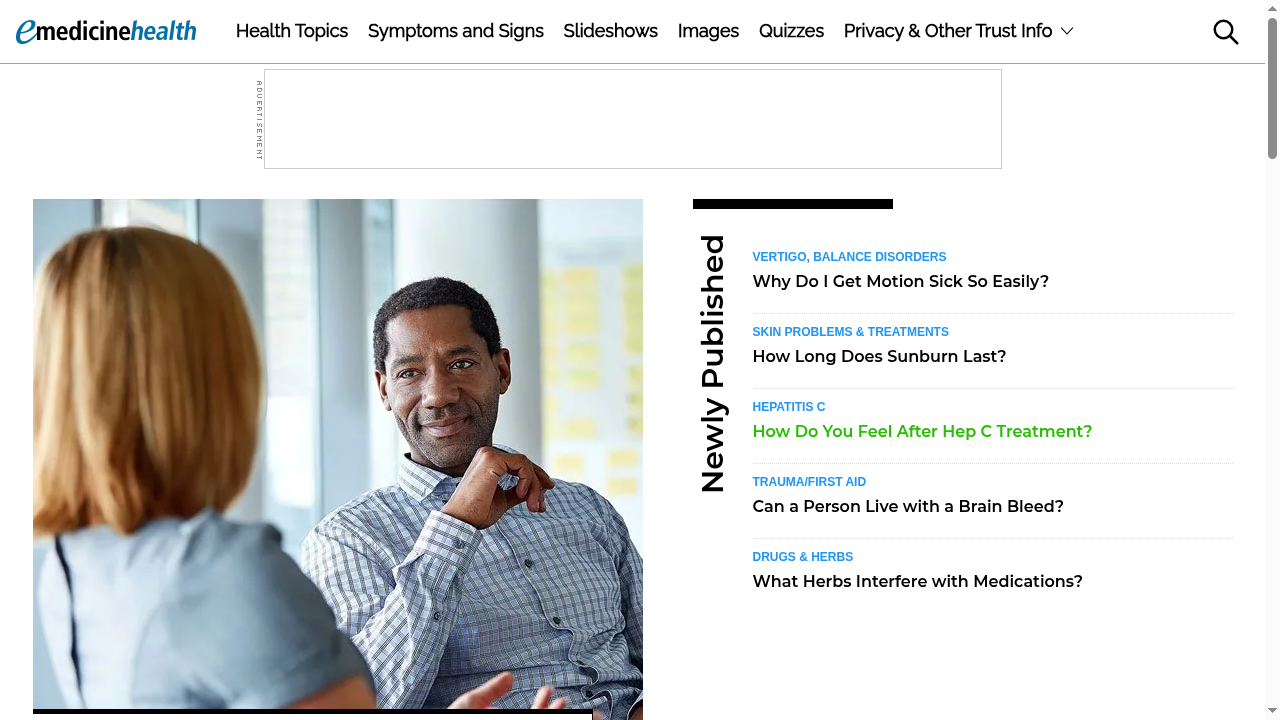Select Images in navigation bar
This screenshot has width=1280, height=720.
click(708, 31)
